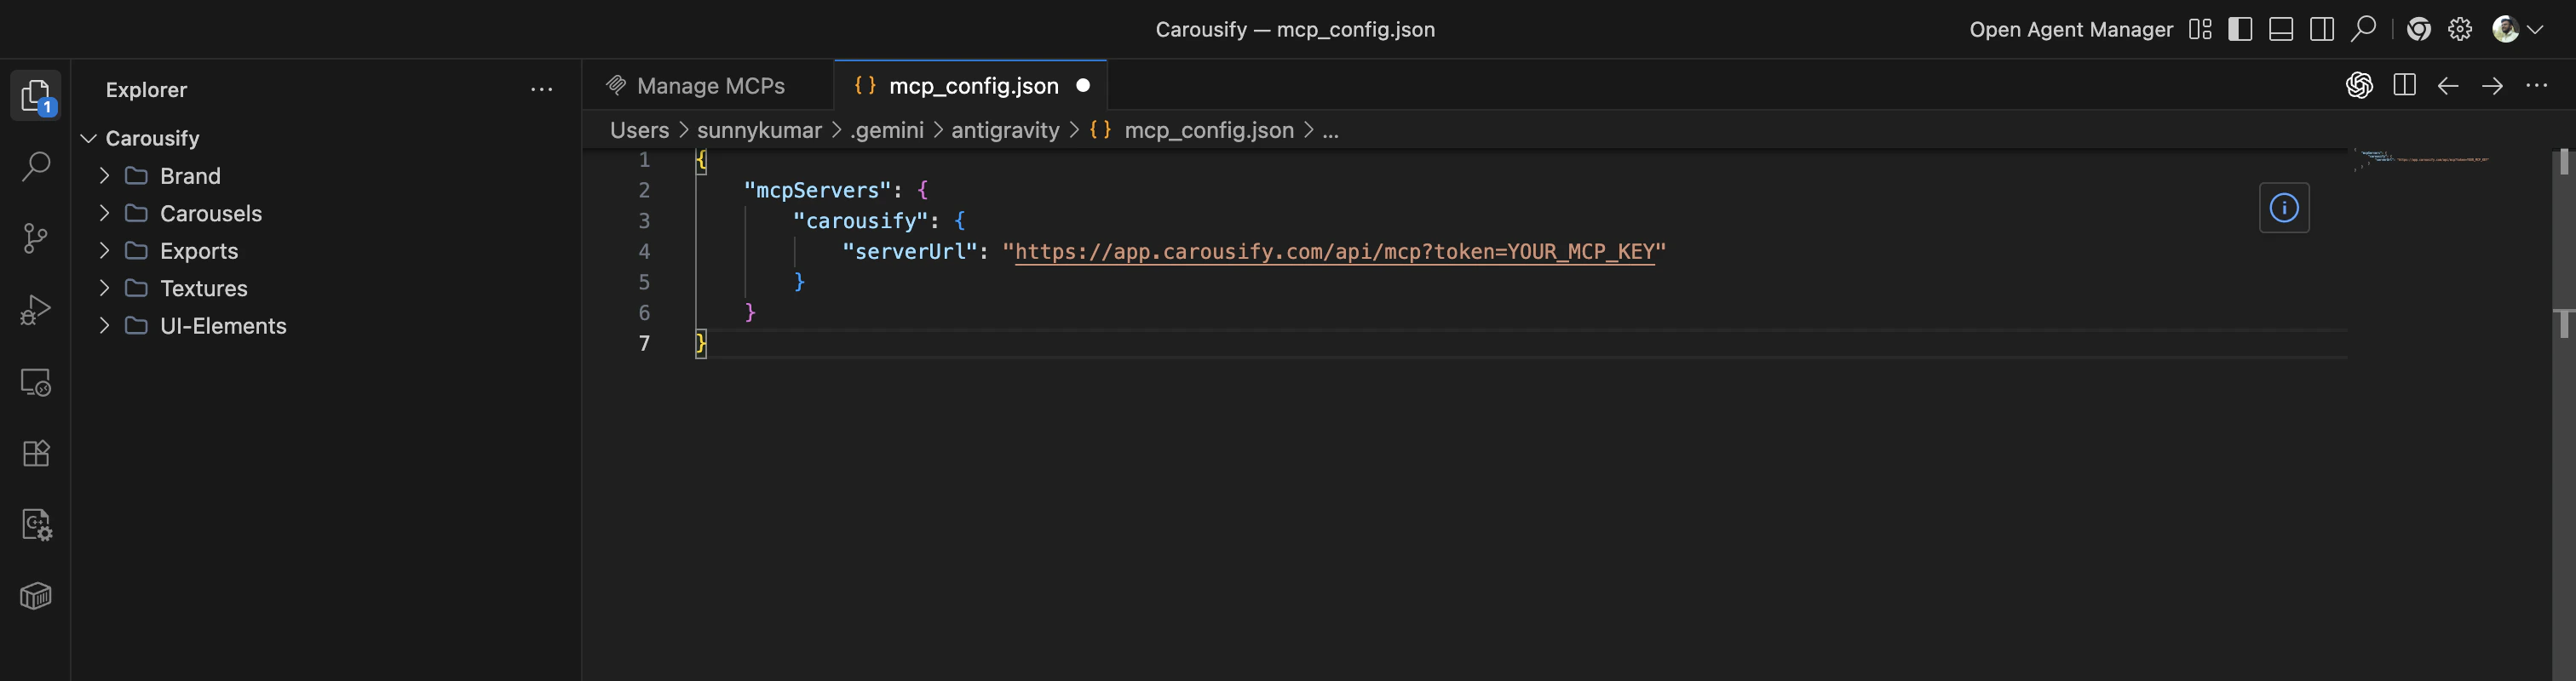
Task: Open the browser Chrome icon in title bar
Action: pyautogui.click(x=2419, y=29)
